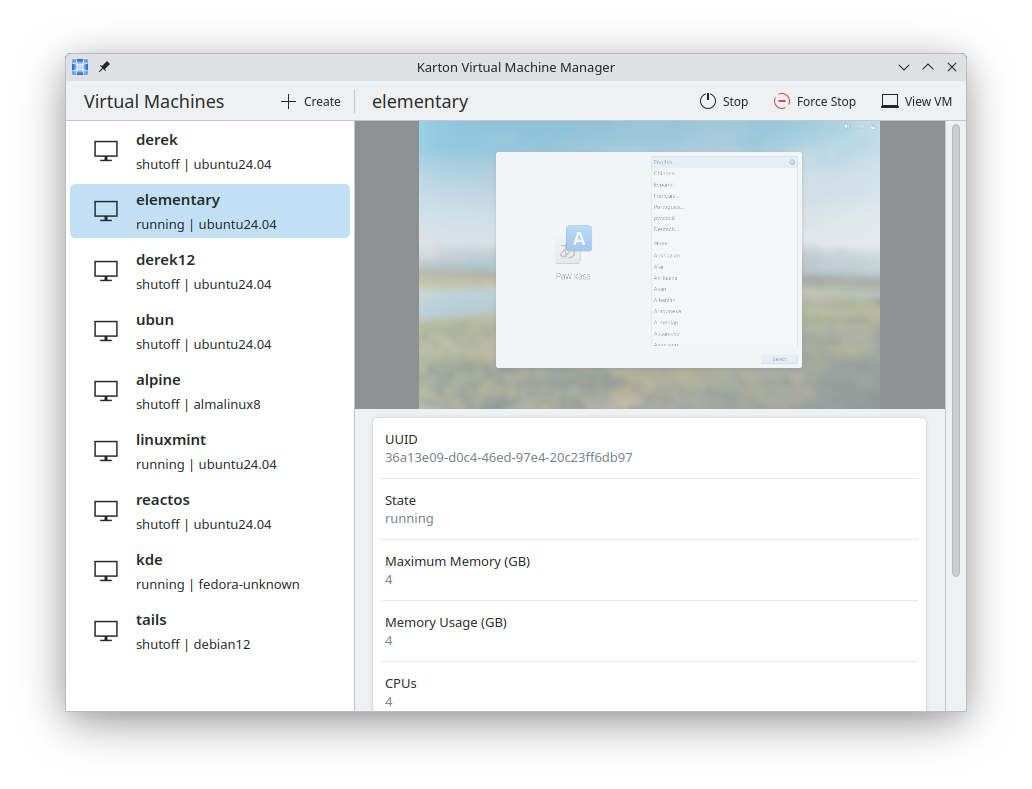
Task: Click the plus icon beside Create
Action: [288, 101]
